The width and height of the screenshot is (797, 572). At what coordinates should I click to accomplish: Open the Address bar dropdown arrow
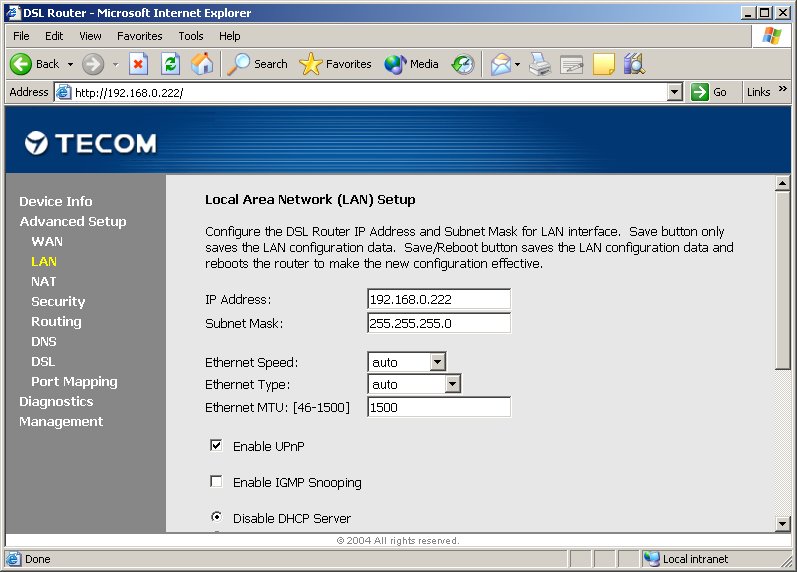click(674, 92)
